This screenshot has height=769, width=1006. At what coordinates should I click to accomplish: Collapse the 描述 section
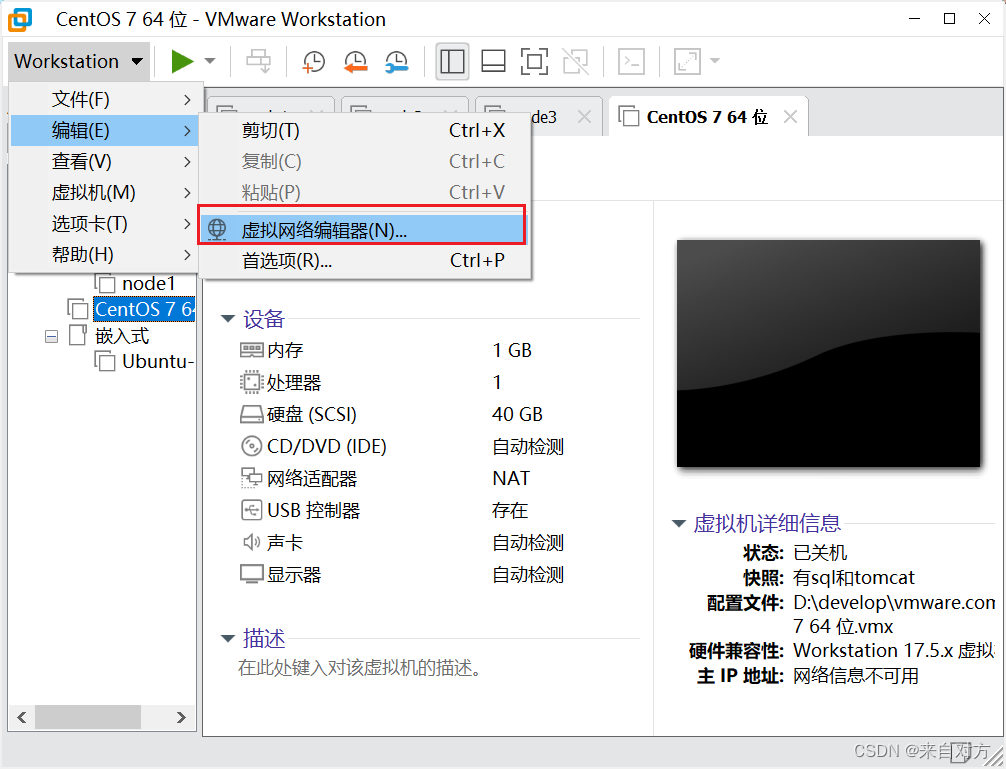(228, 638)
